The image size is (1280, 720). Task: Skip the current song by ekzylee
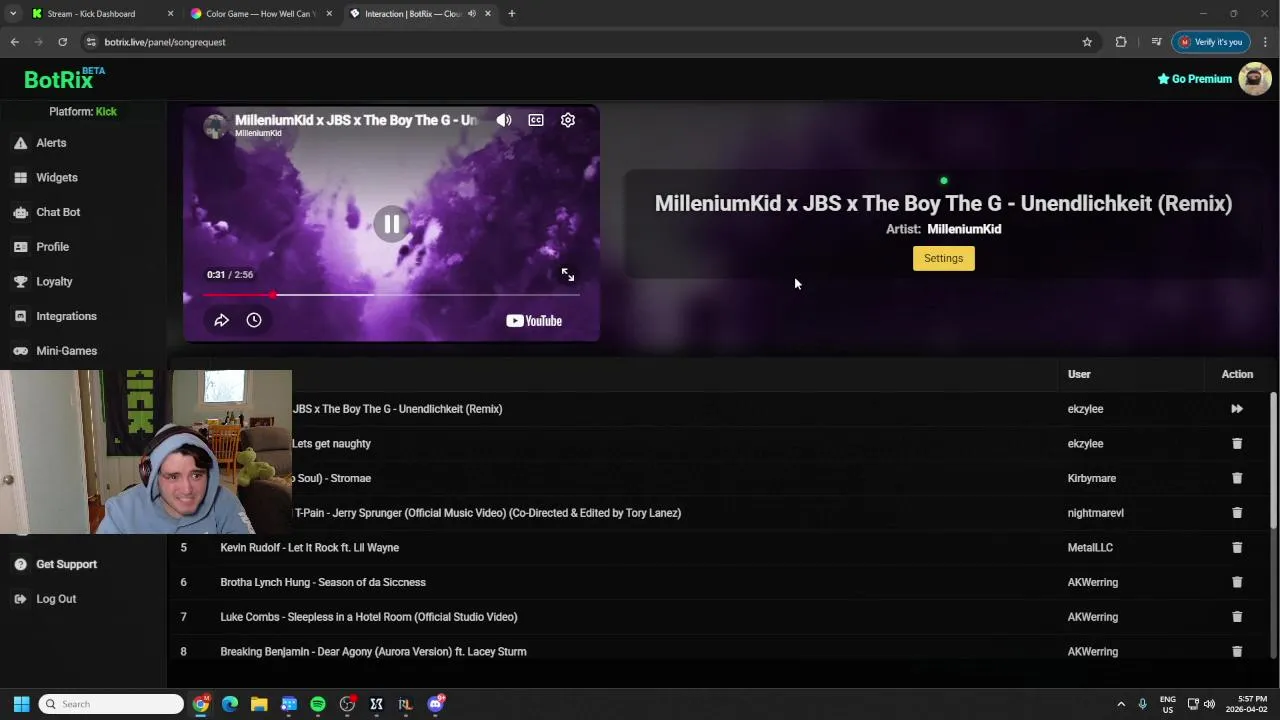(1237, 409)
